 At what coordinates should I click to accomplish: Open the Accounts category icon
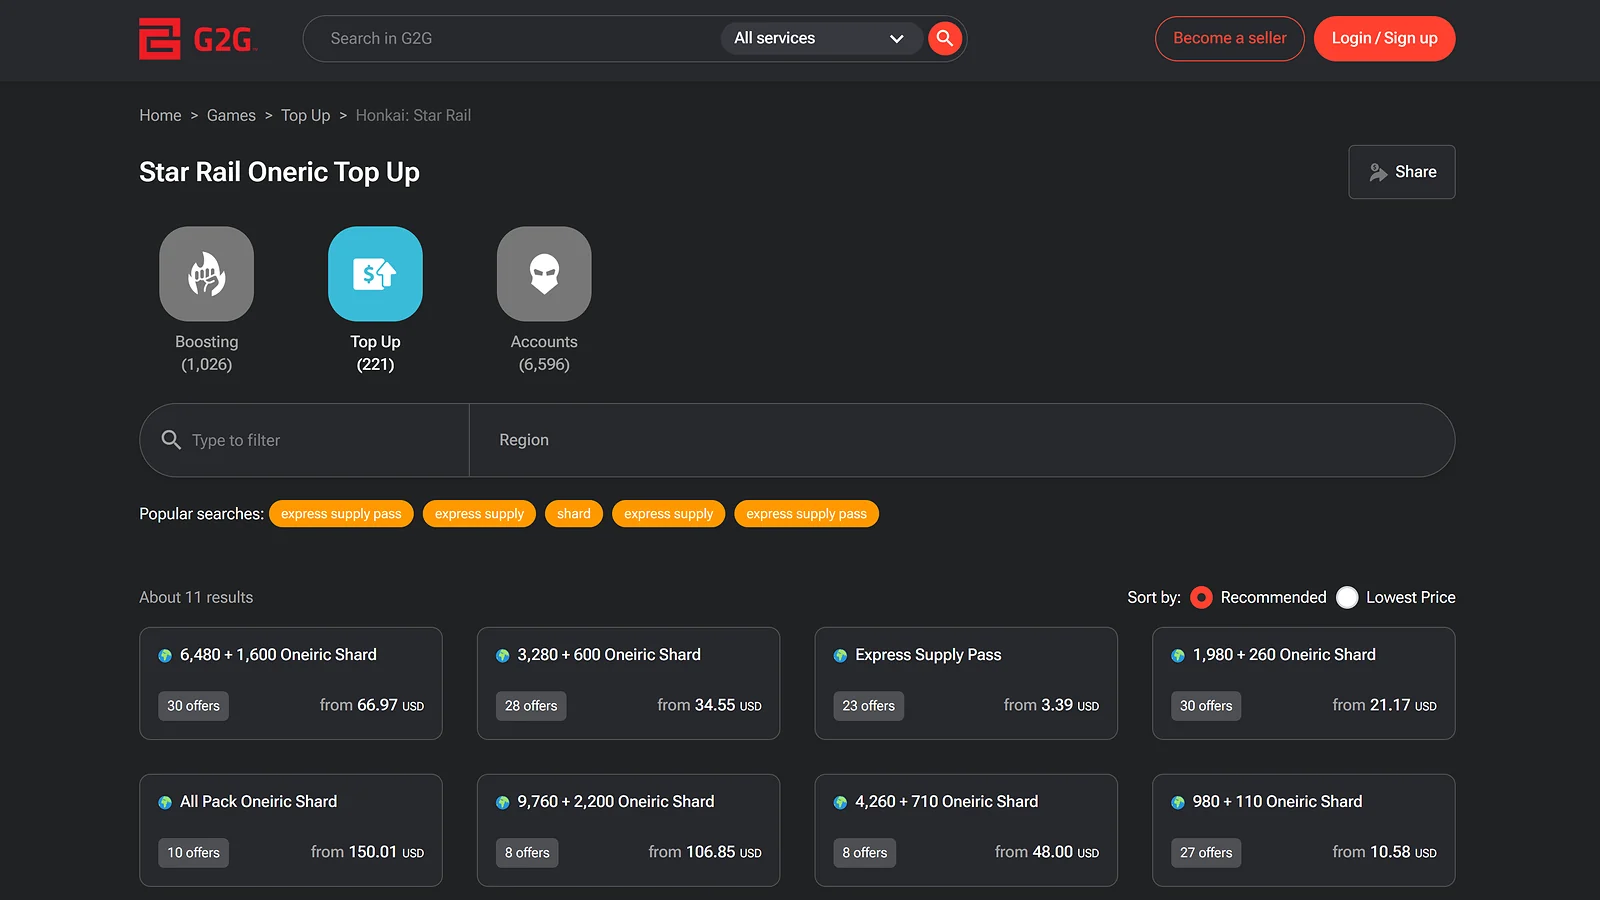(544, 274)
